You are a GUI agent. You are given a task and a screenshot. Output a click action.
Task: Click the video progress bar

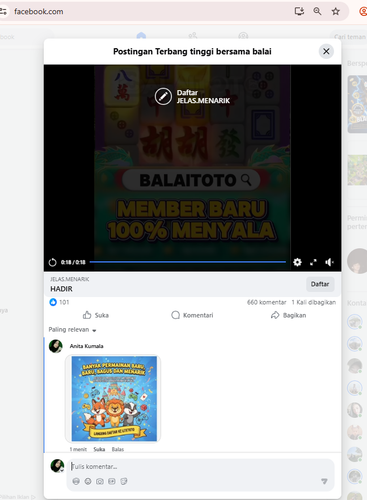pos(188,262)
